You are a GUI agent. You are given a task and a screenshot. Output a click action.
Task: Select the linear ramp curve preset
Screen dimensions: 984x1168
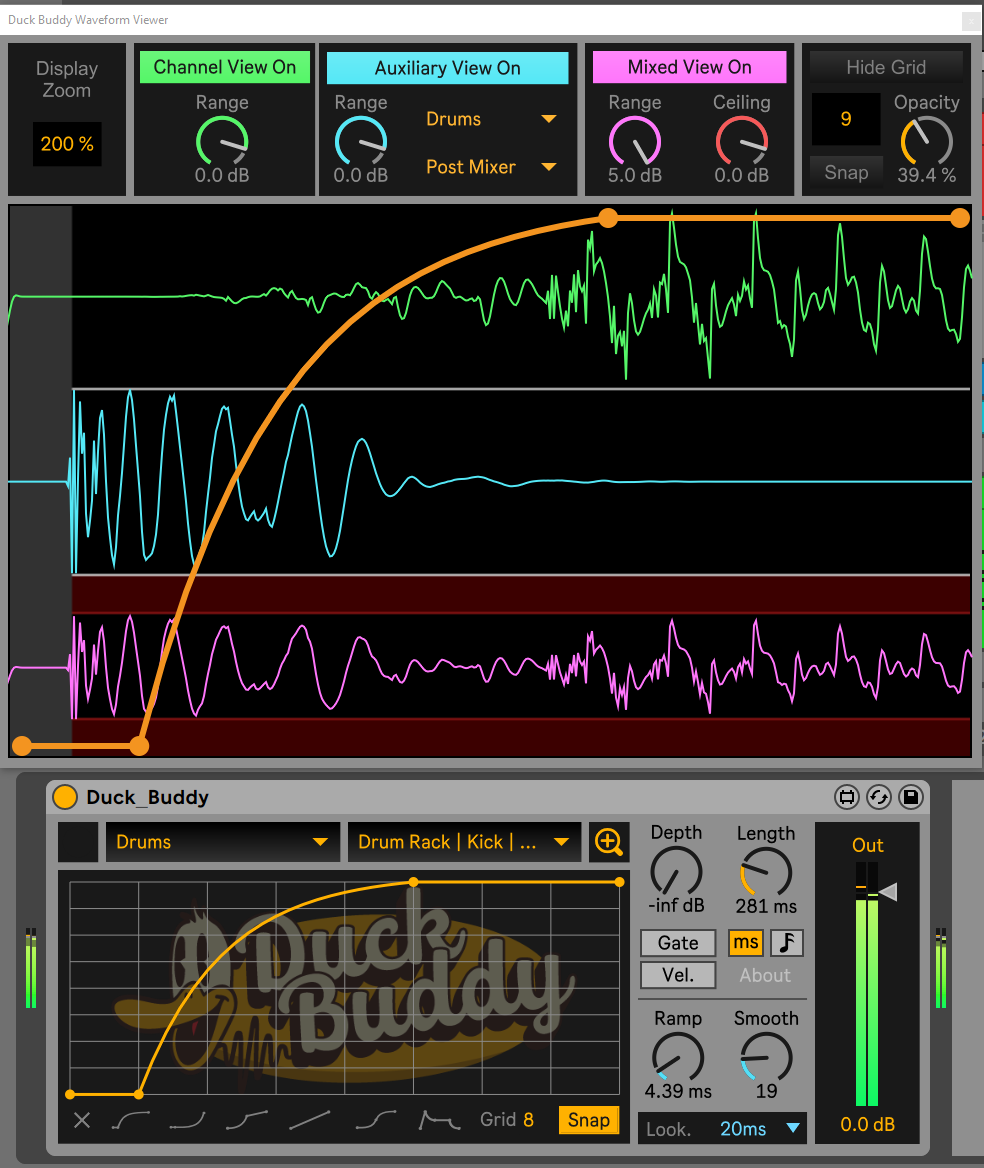tap(310, 1120)
